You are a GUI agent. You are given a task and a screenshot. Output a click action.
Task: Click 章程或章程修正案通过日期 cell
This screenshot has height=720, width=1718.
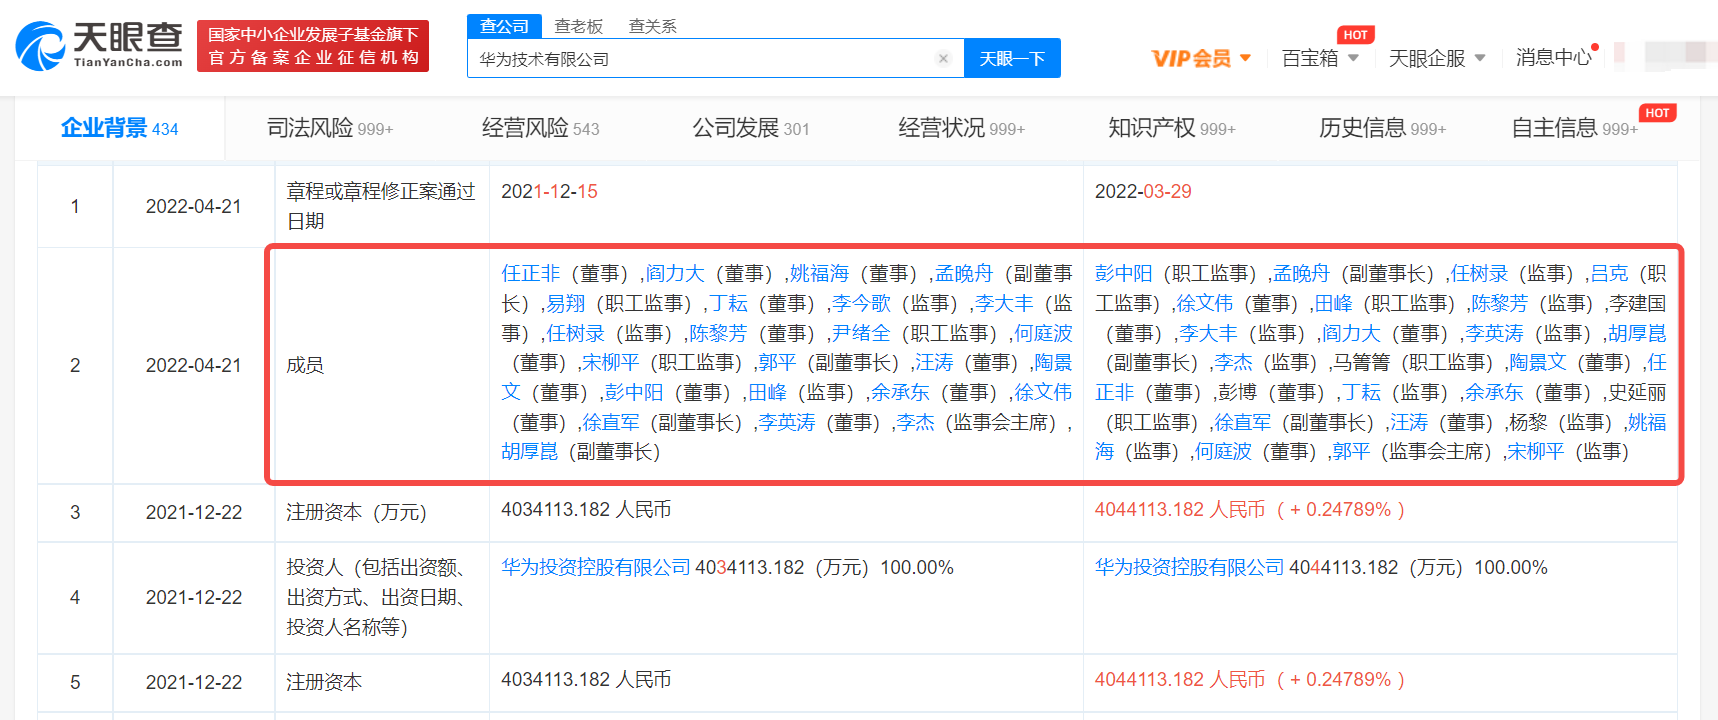pos(381,206)
